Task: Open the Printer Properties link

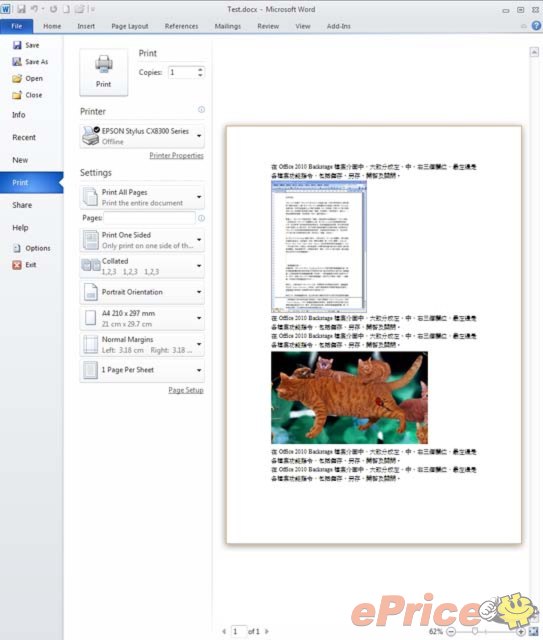Action: tap(176, 156)
